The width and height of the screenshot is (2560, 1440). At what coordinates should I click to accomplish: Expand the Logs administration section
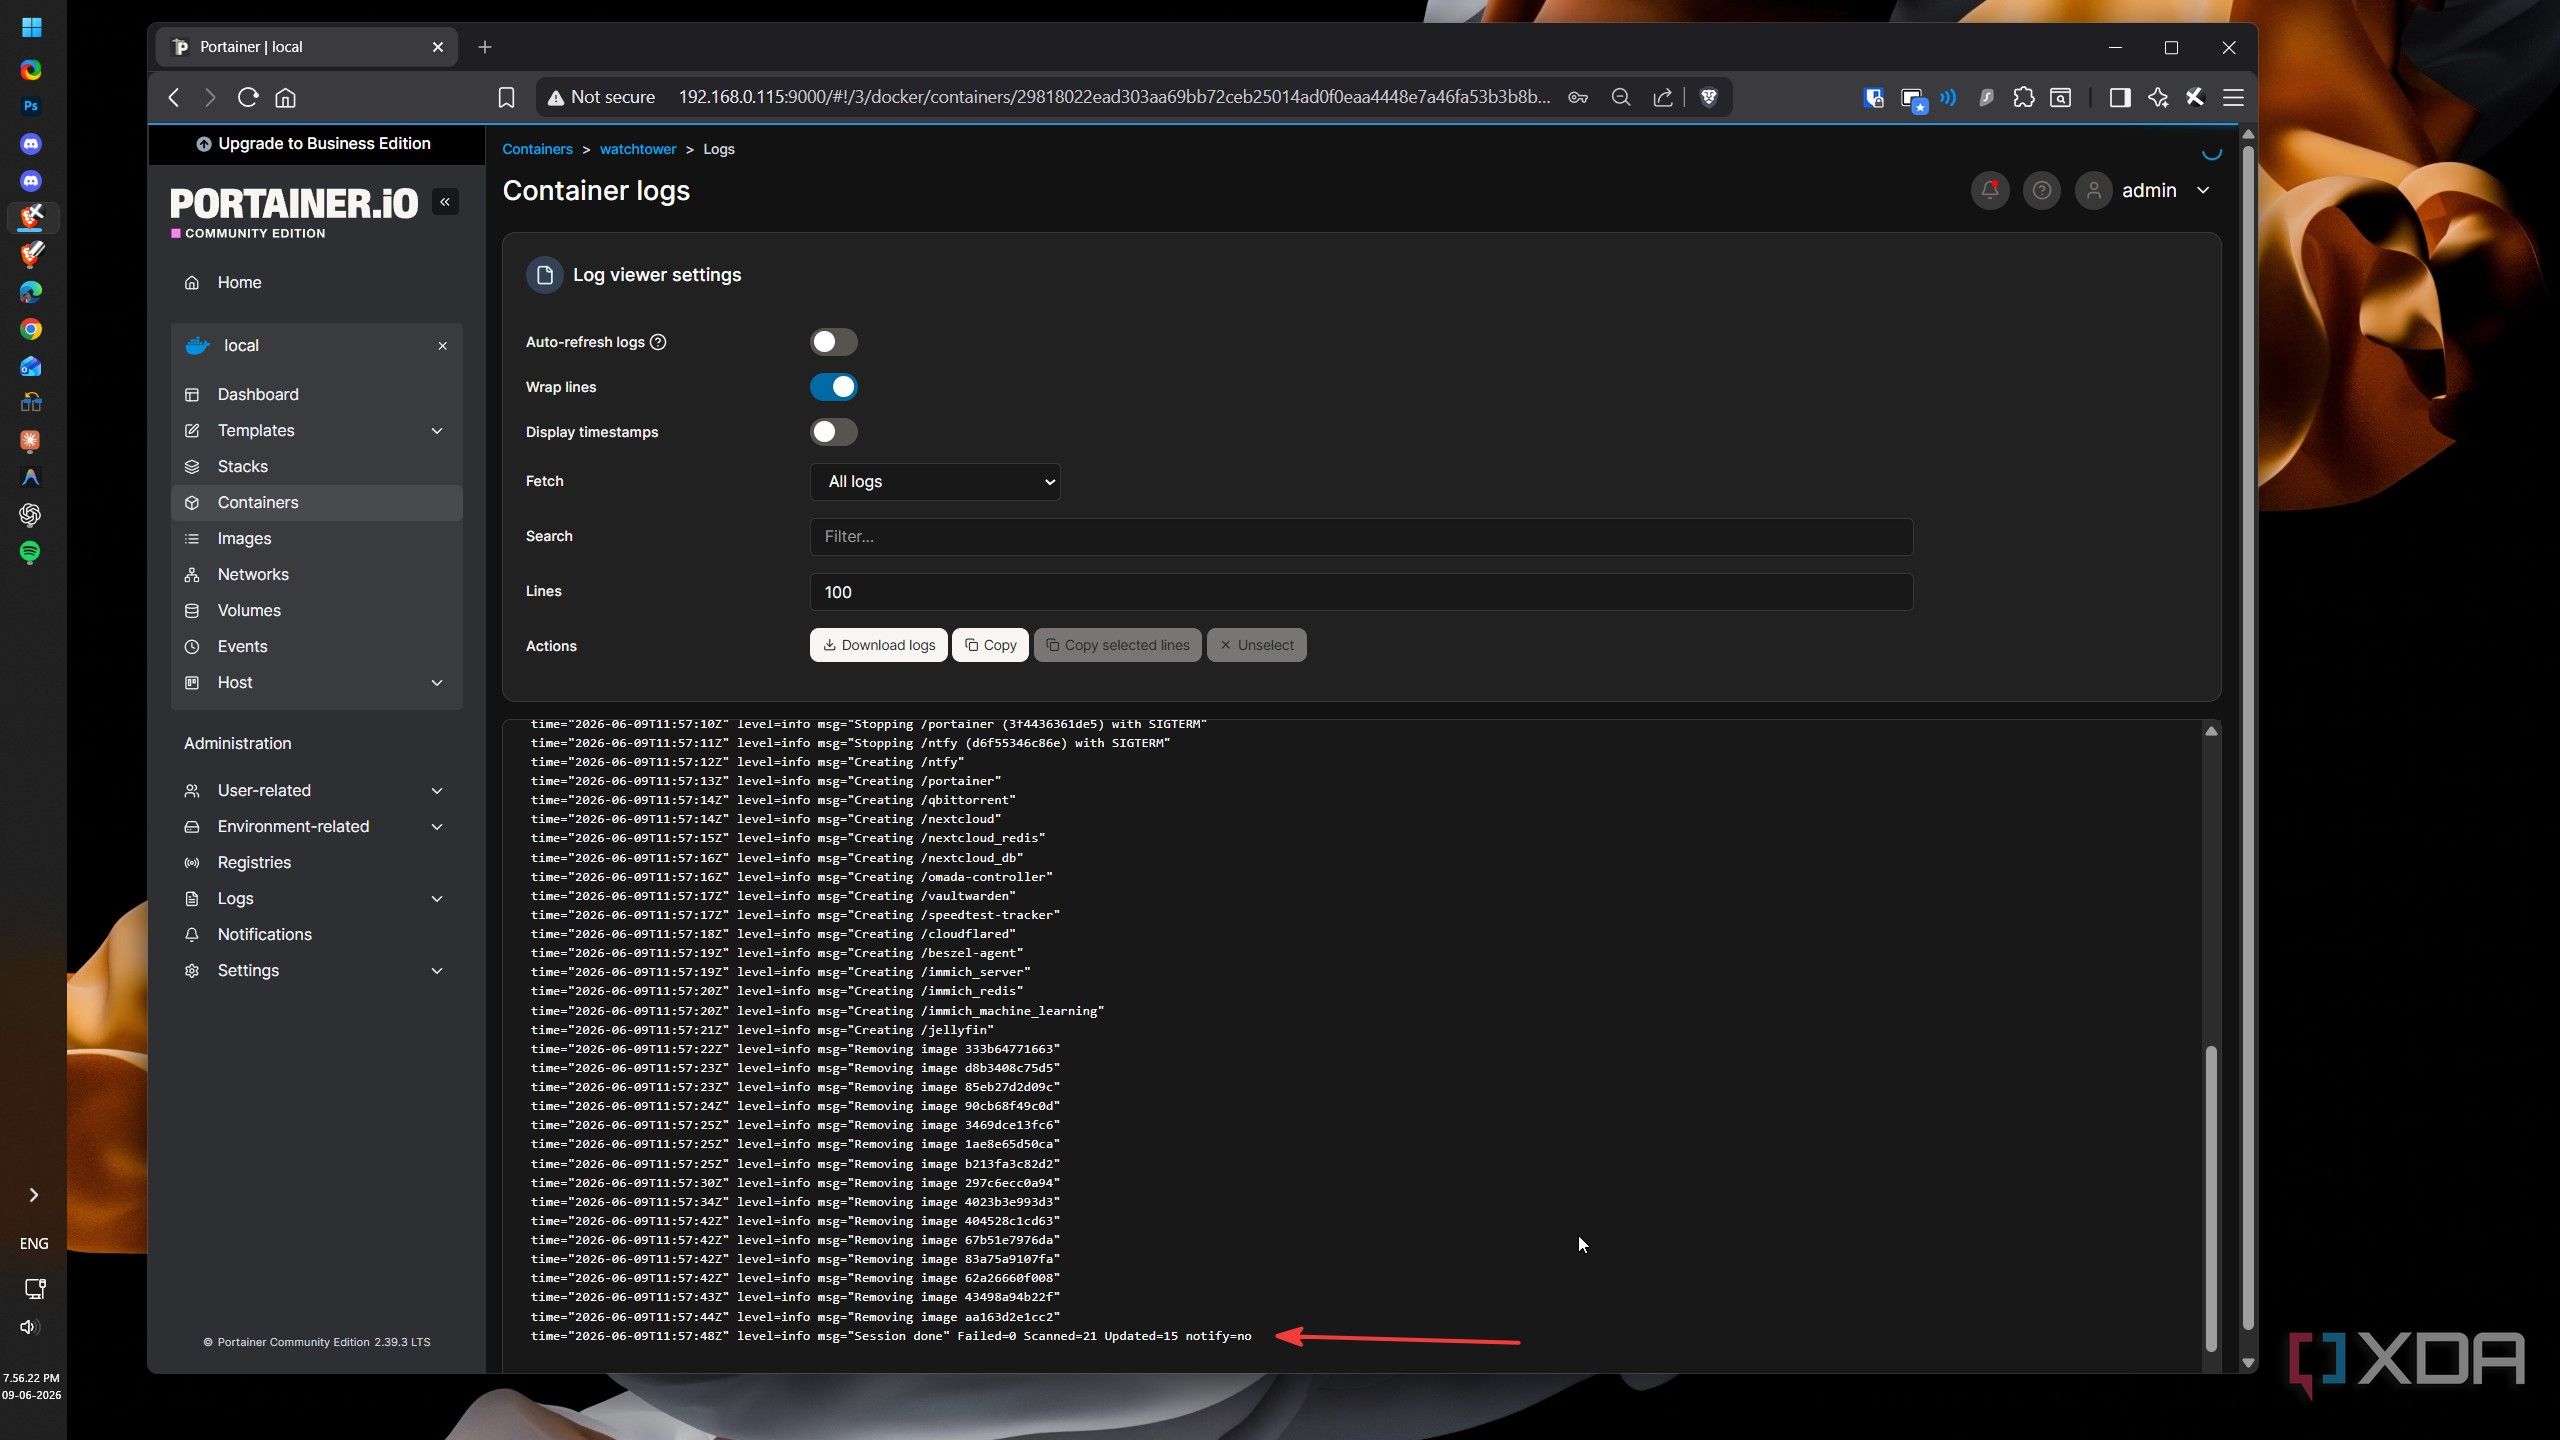pyautogui.click(x=437, y=899)
